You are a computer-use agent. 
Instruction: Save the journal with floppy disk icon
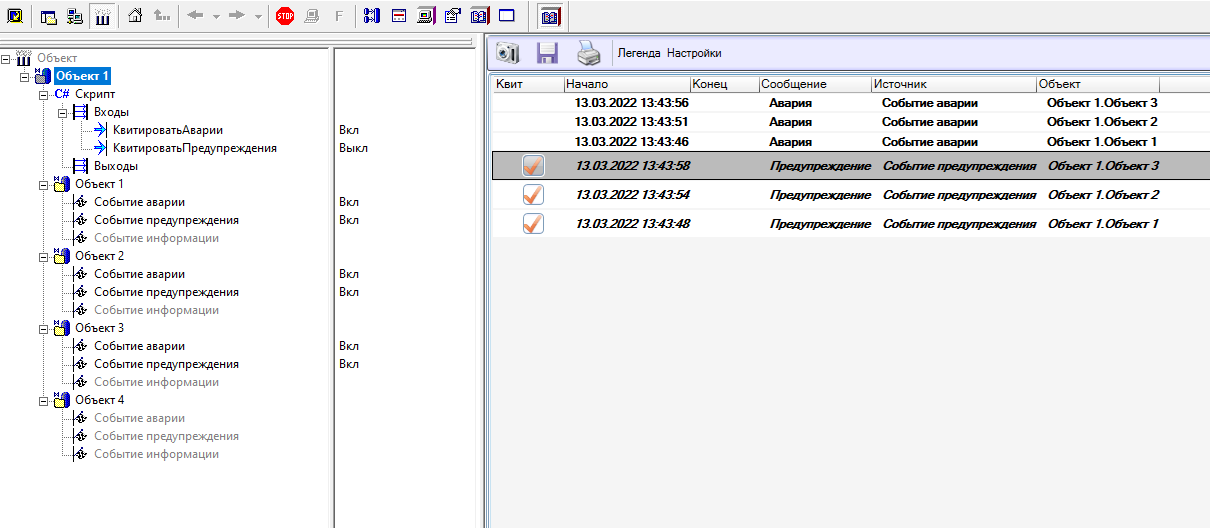(547, 53)
